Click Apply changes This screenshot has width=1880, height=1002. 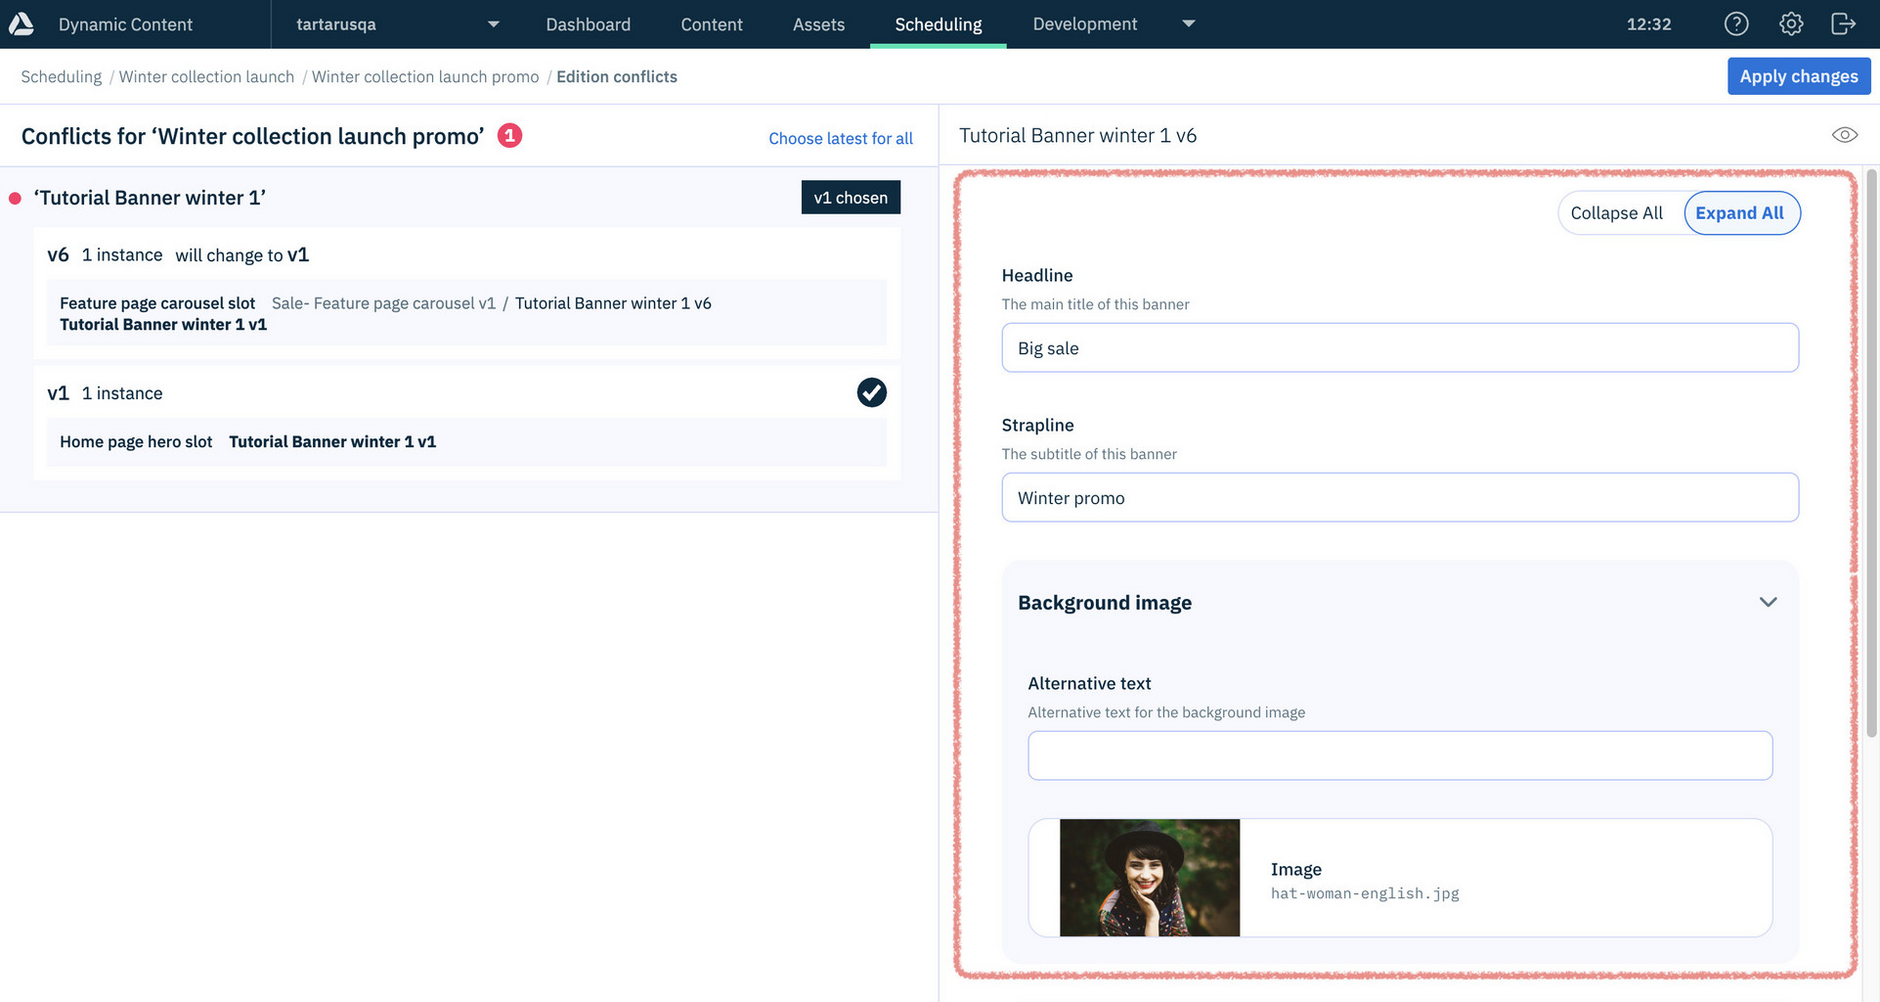point(1798,75)
